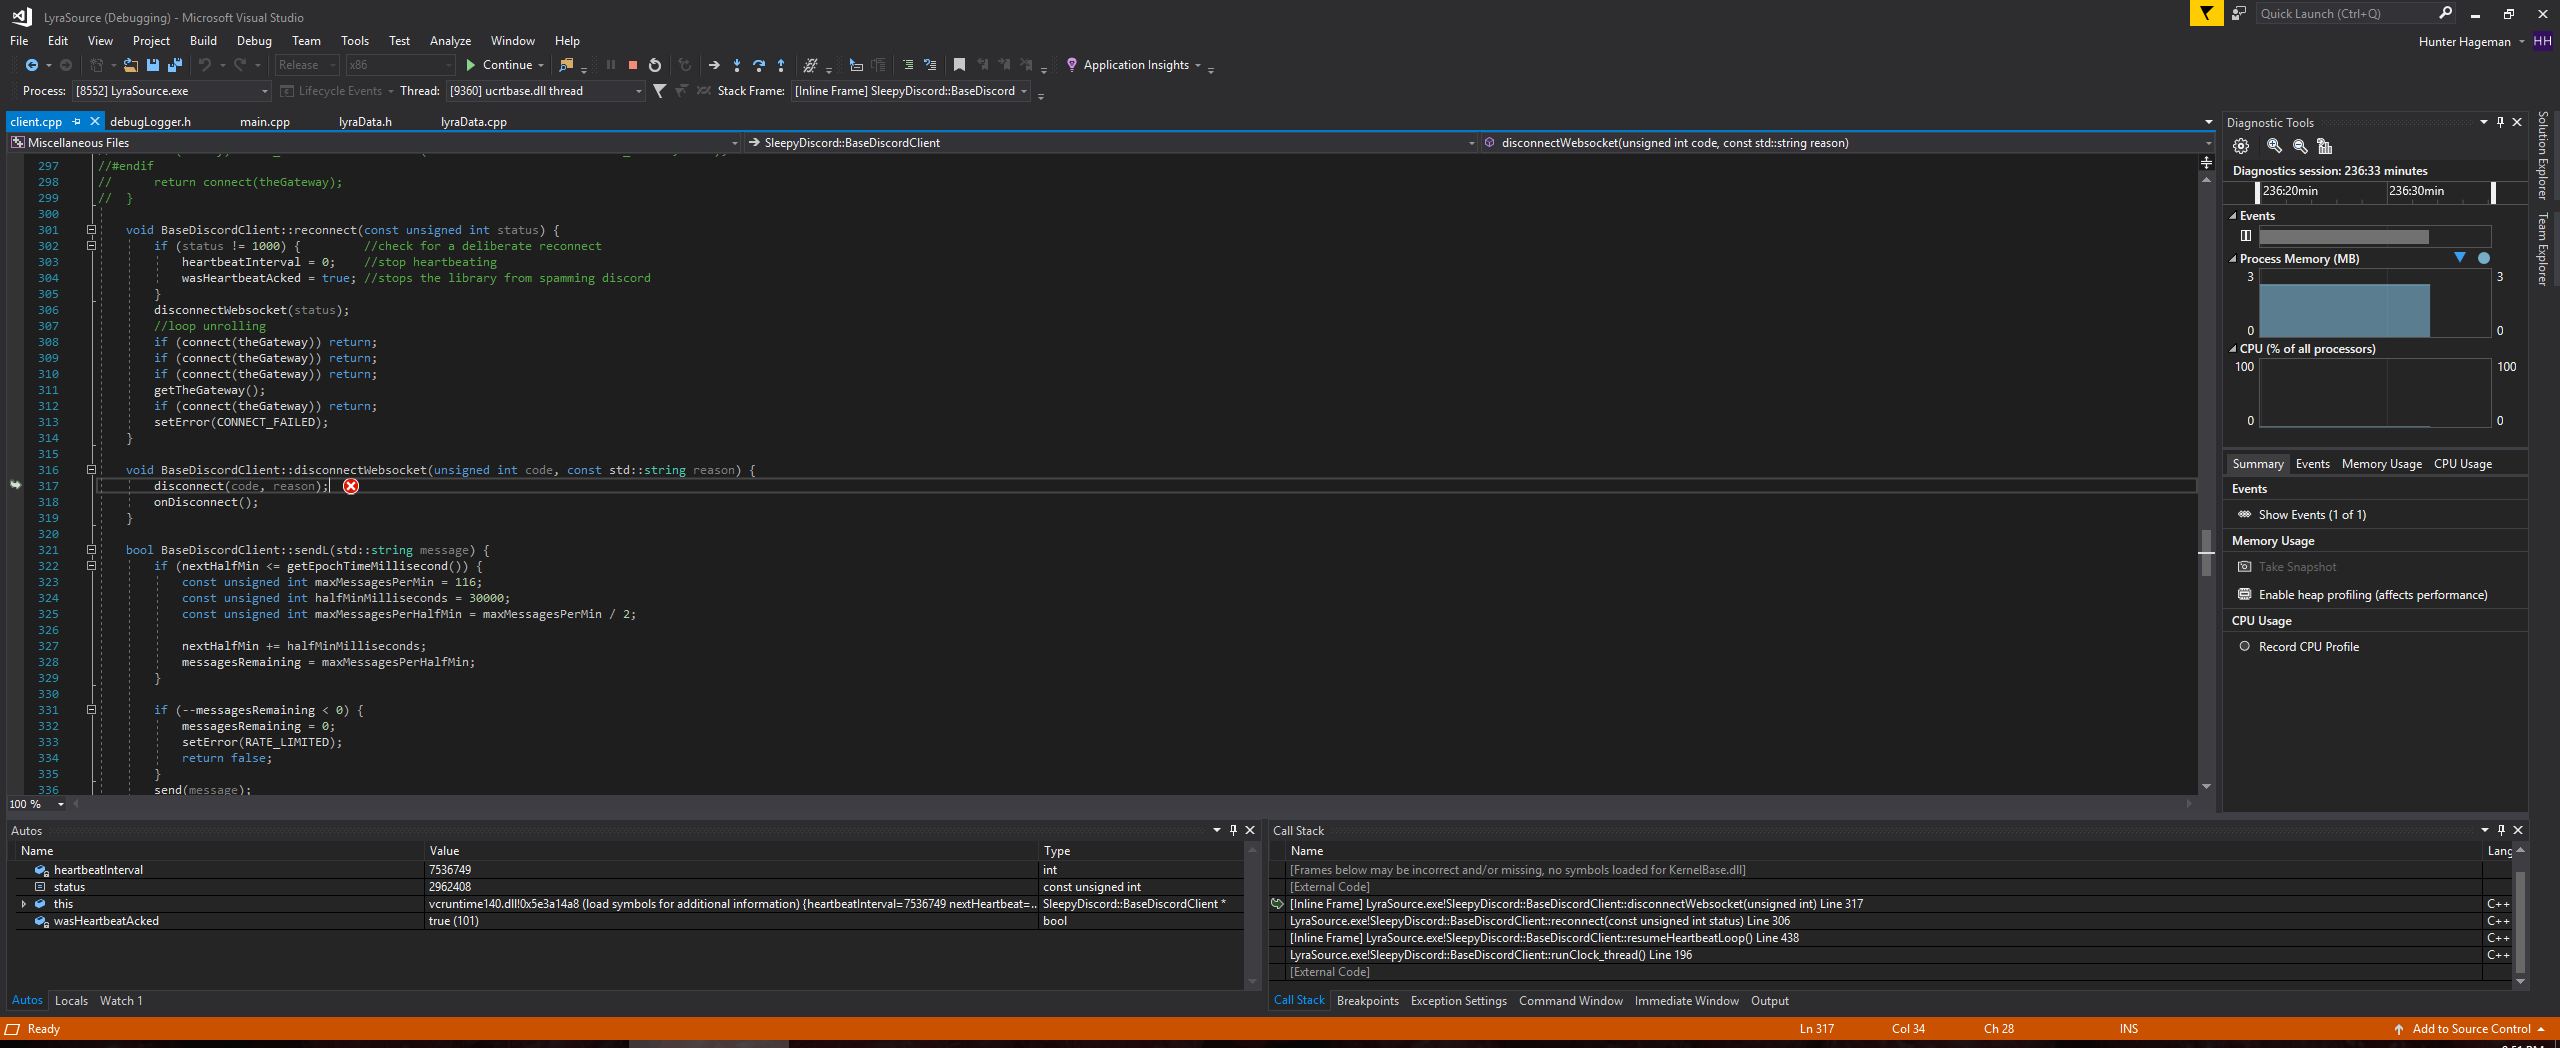Pause program execution using the Break All icon
Viewport: 2560px width, 1048px height.
tap(611, 65)
